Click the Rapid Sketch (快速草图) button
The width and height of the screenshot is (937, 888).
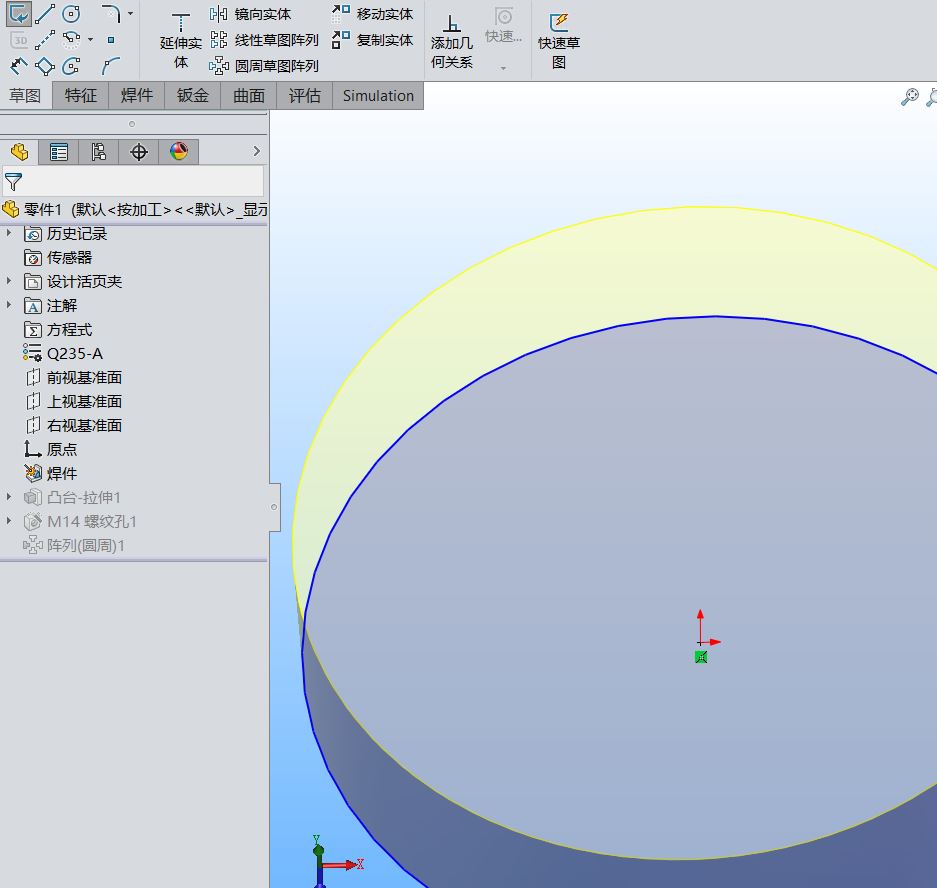click(558, 40)
